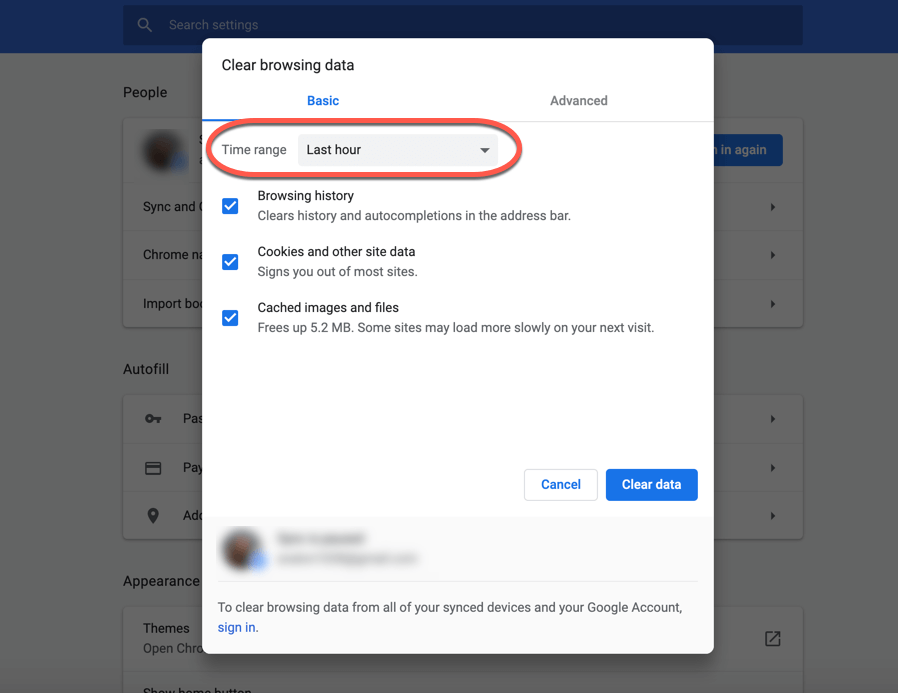Viewport: 898px width, 693px height.
Task: Expand the Addresses row arrow
Action: point(773,516)
